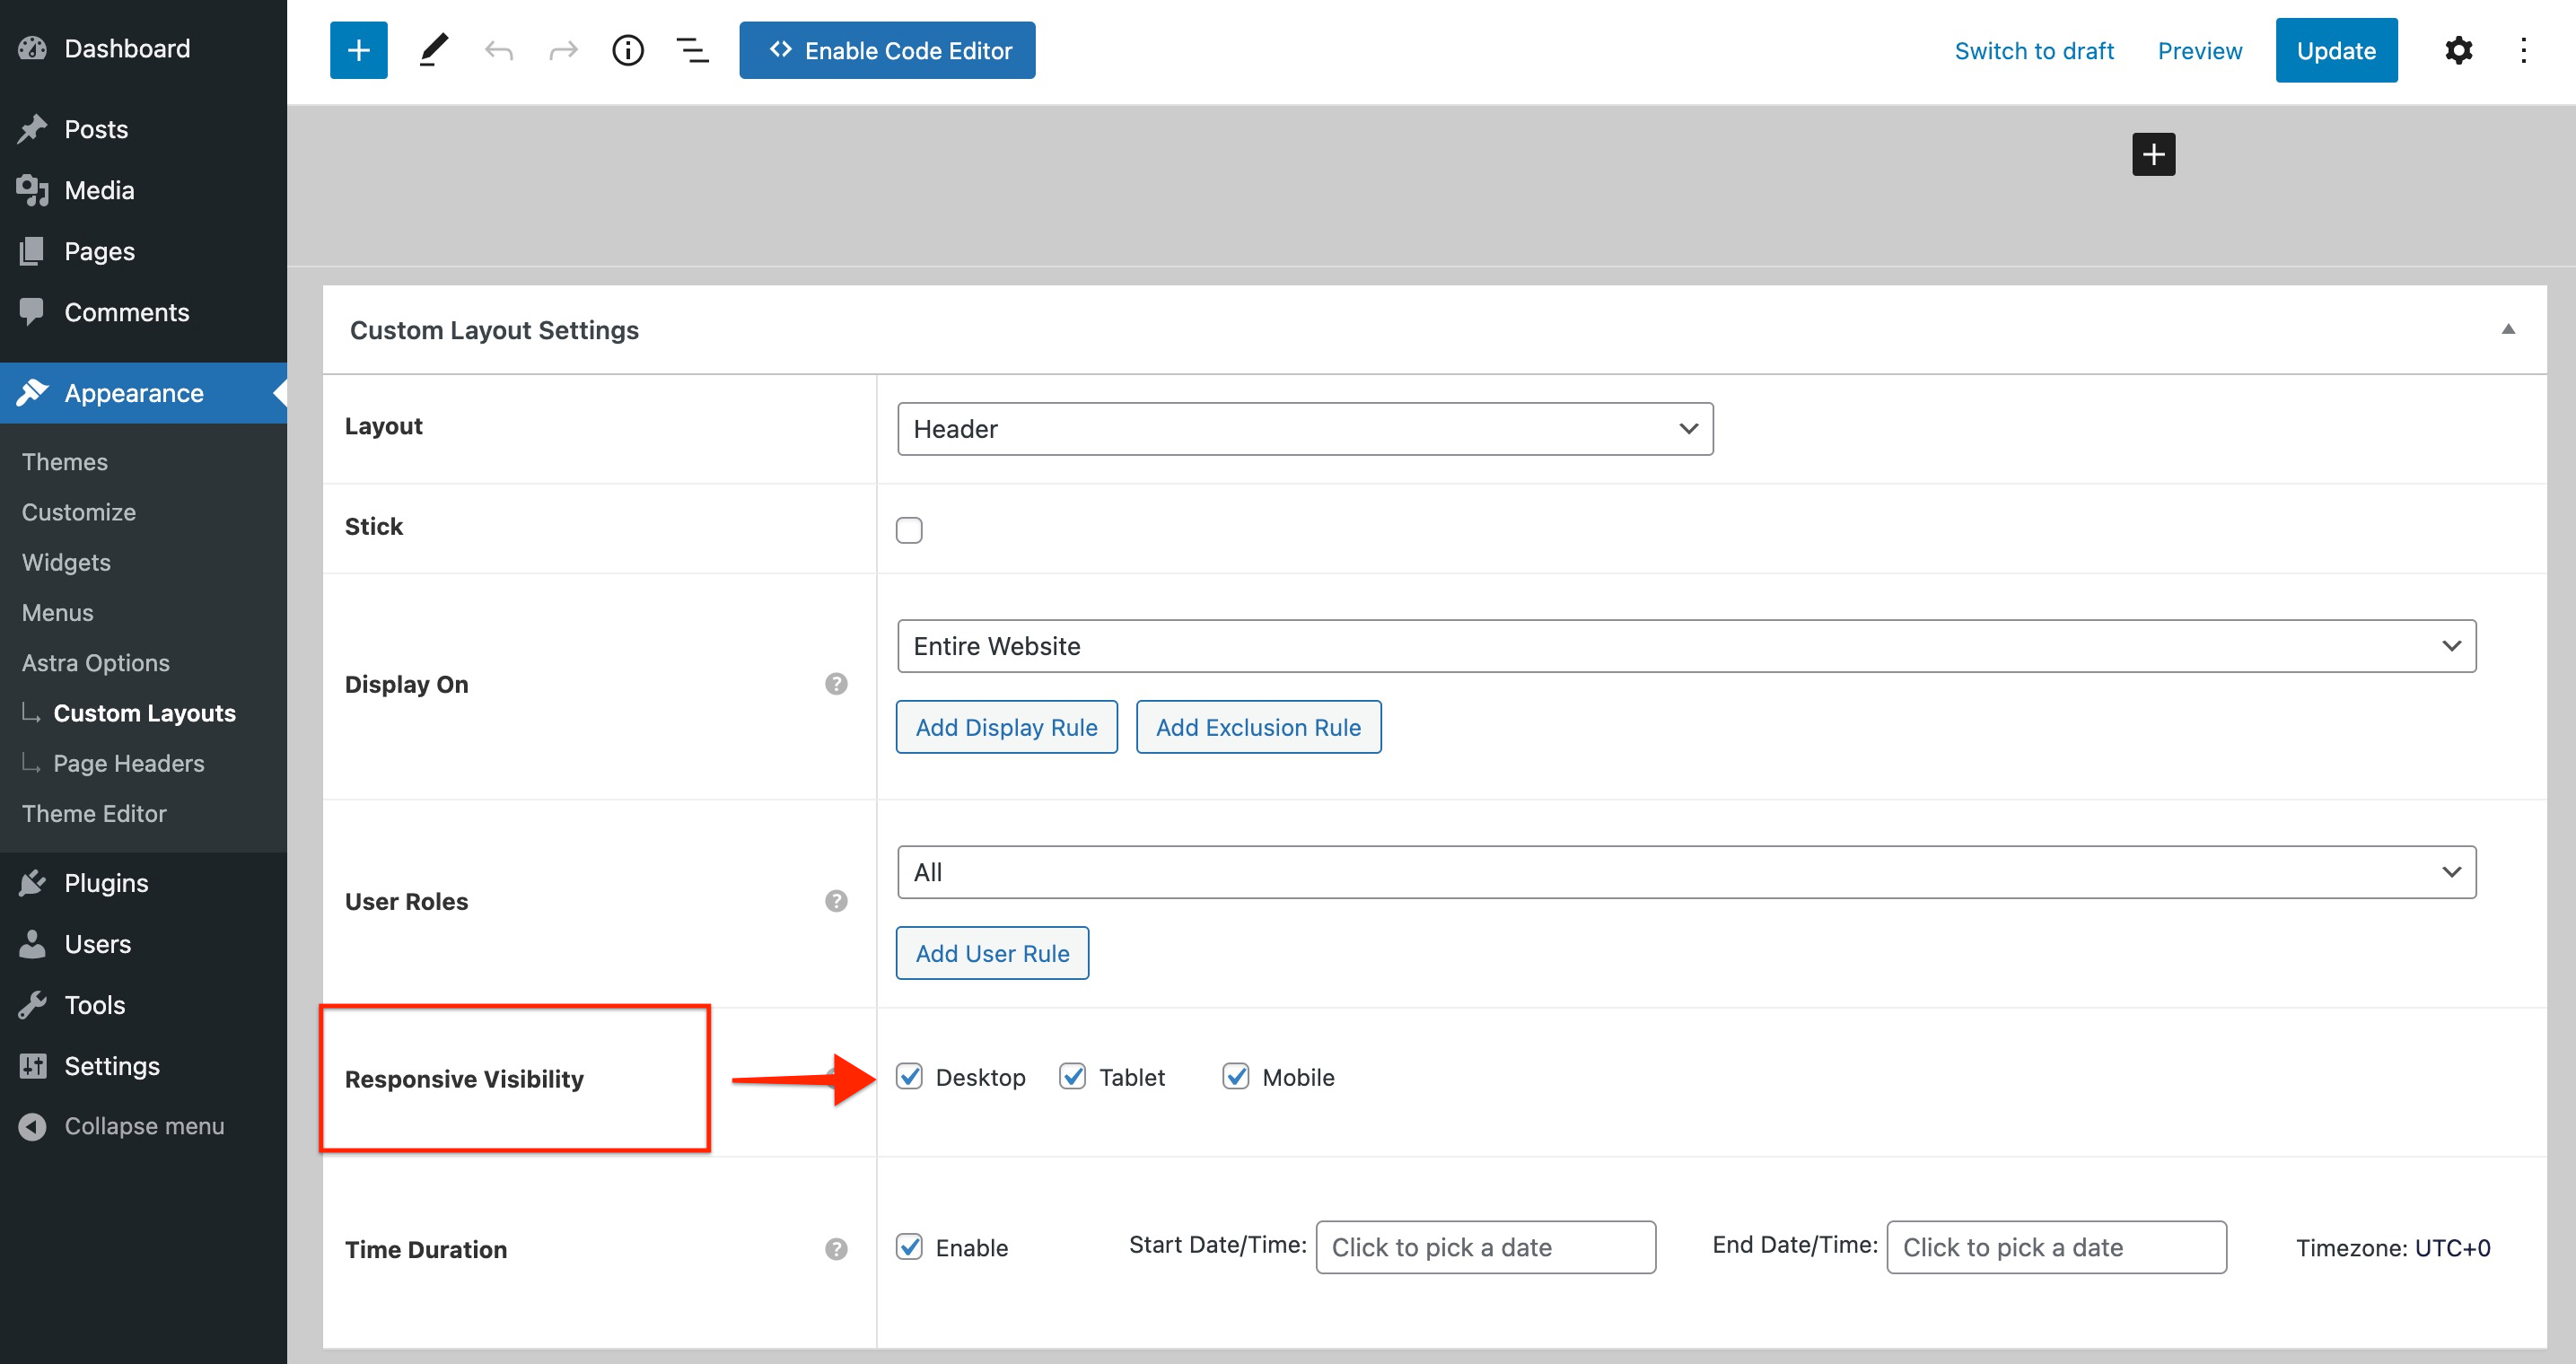
Task: Open the User Roles All dropdown
Action: click(1686, 872)
